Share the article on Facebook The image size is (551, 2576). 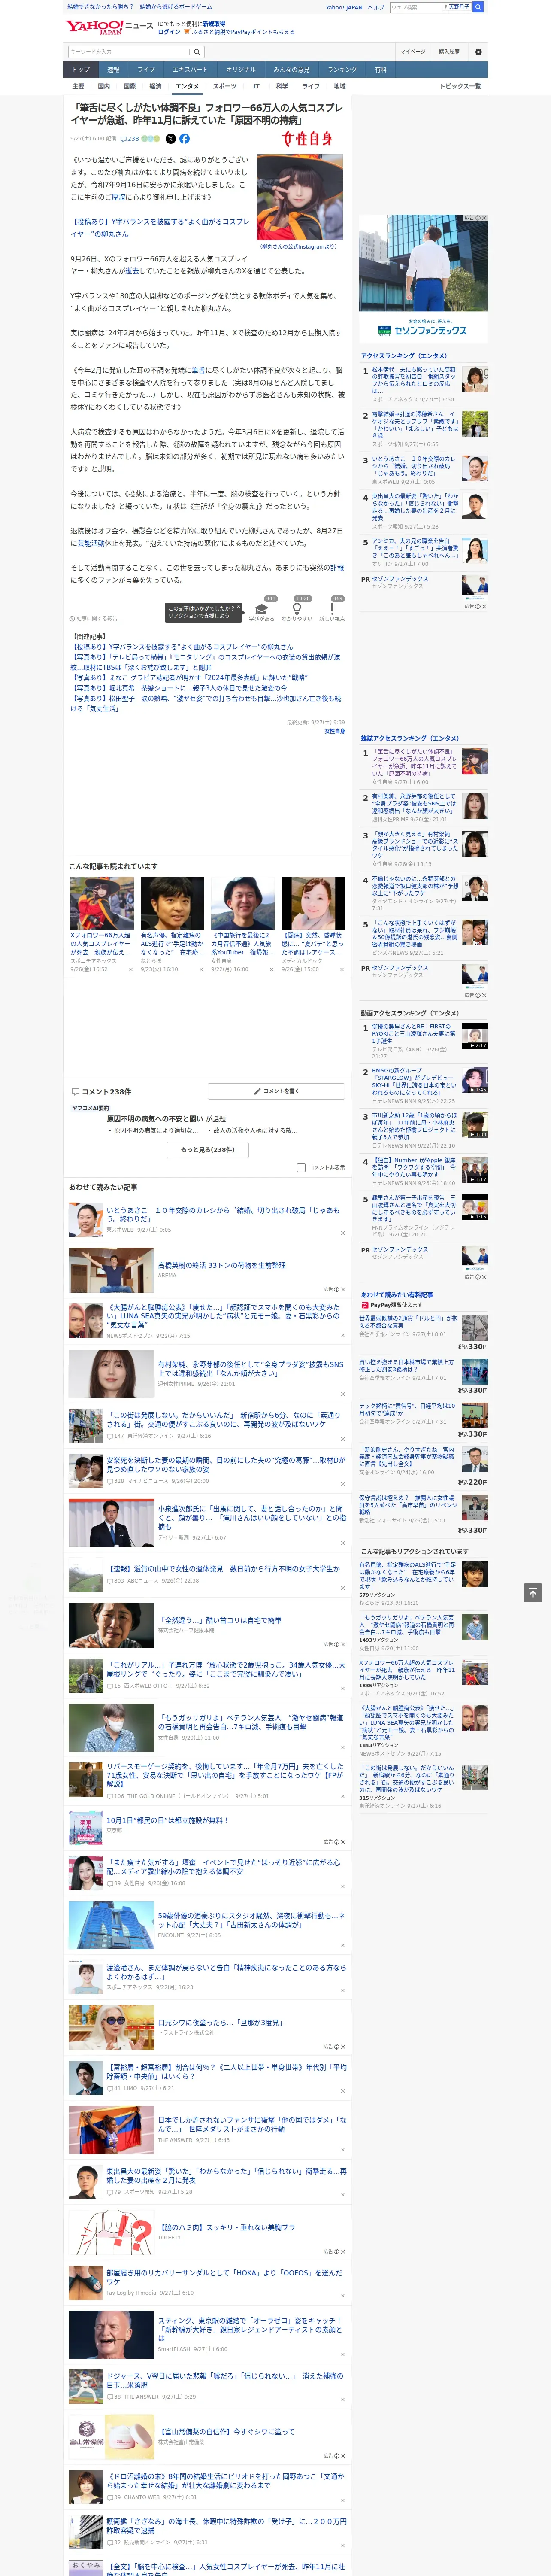(x=184, y=139)
